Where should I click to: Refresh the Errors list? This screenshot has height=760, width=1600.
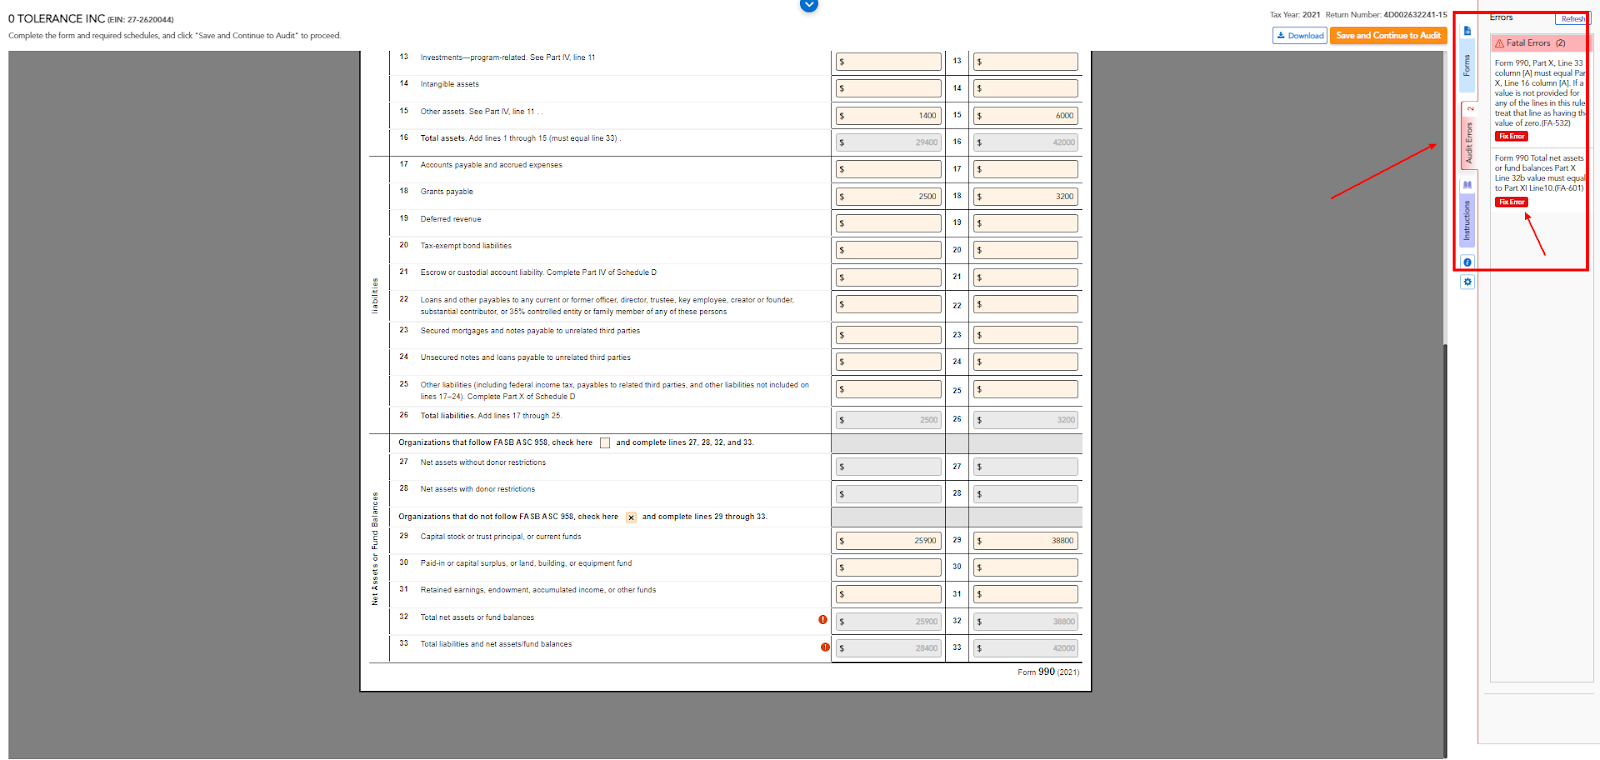coord(1572,19)
